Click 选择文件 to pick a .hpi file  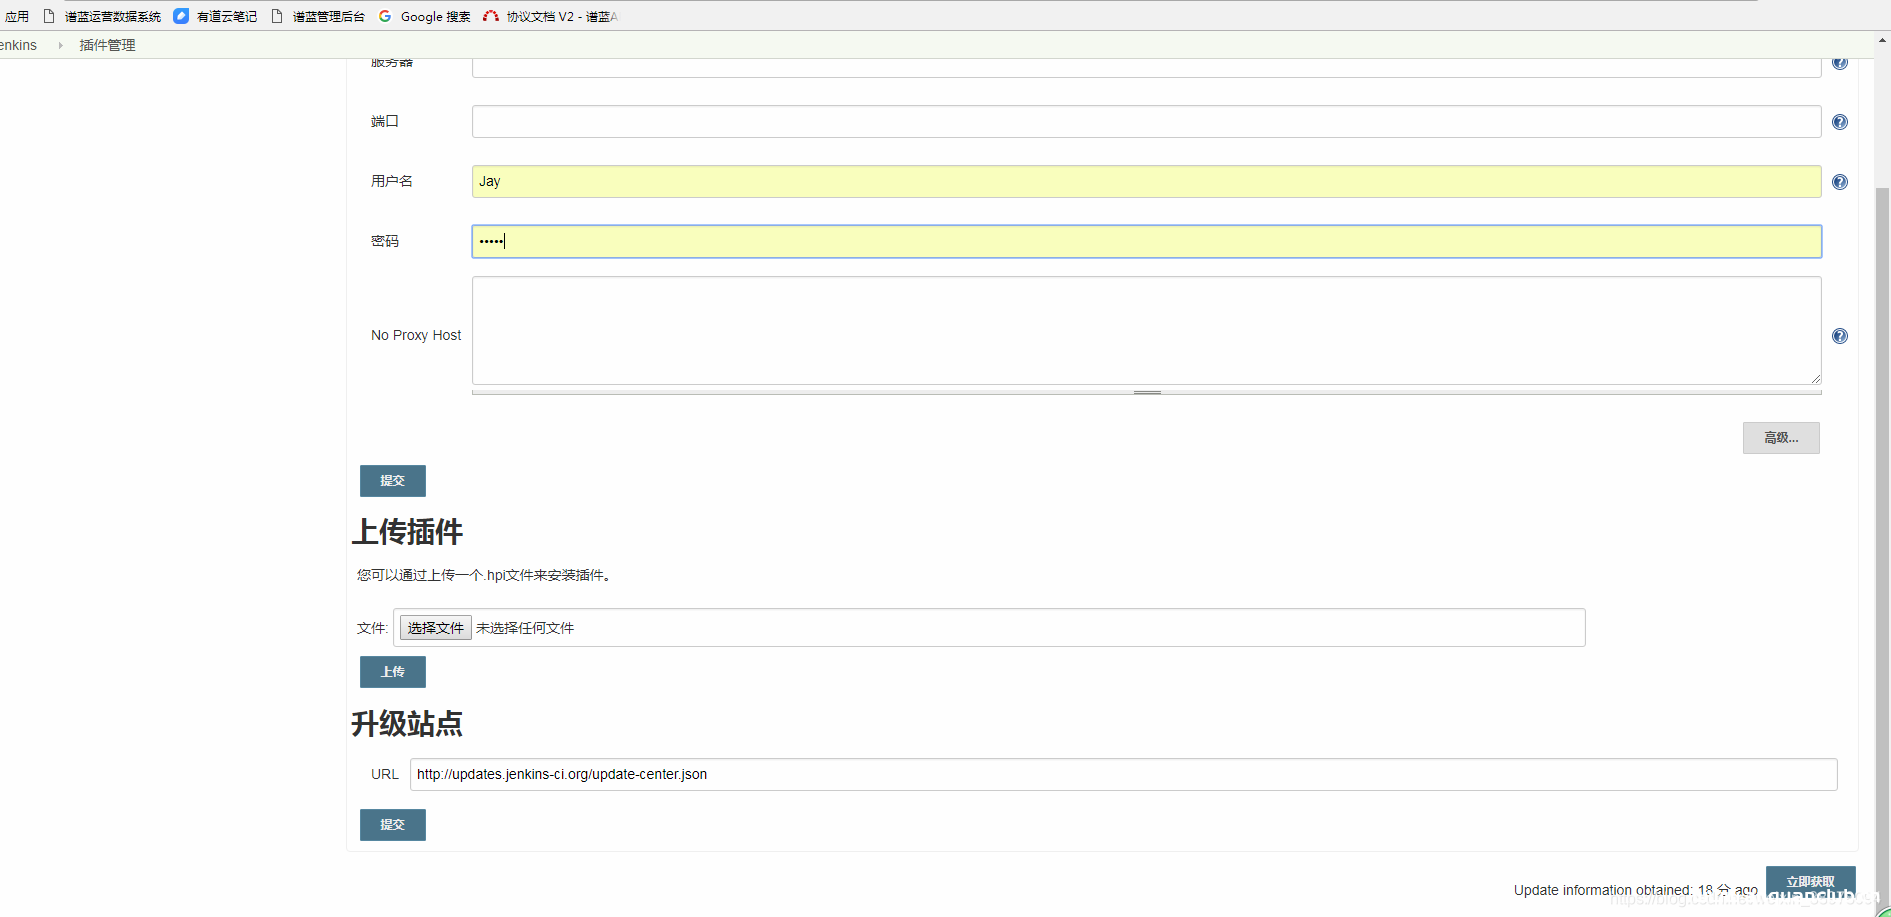click(434, 627)
